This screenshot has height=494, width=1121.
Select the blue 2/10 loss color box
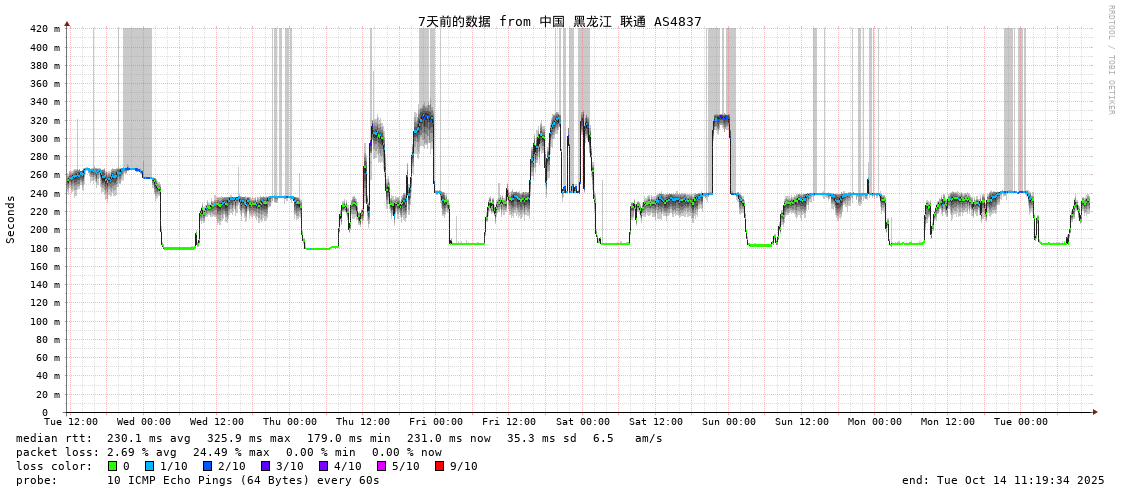tap(208, 466)
